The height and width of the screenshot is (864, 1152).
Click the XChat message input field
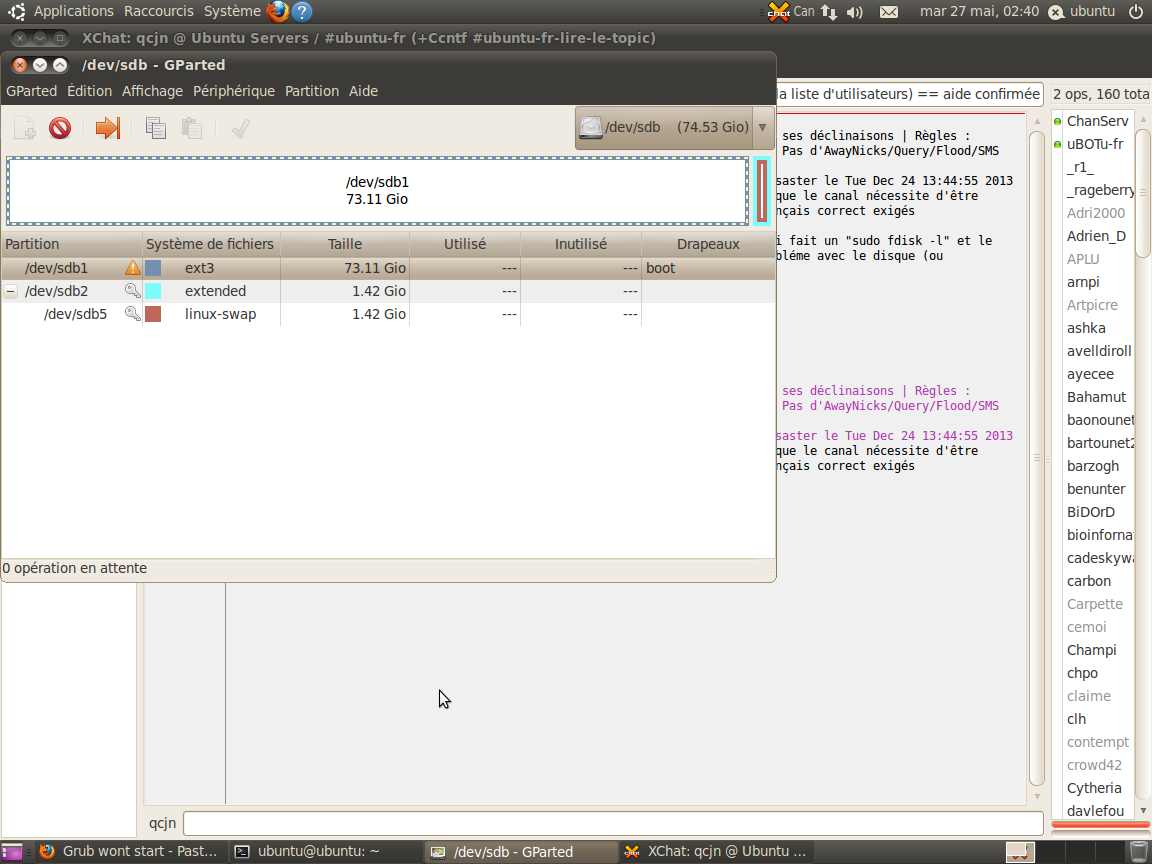tap(613, 823)
